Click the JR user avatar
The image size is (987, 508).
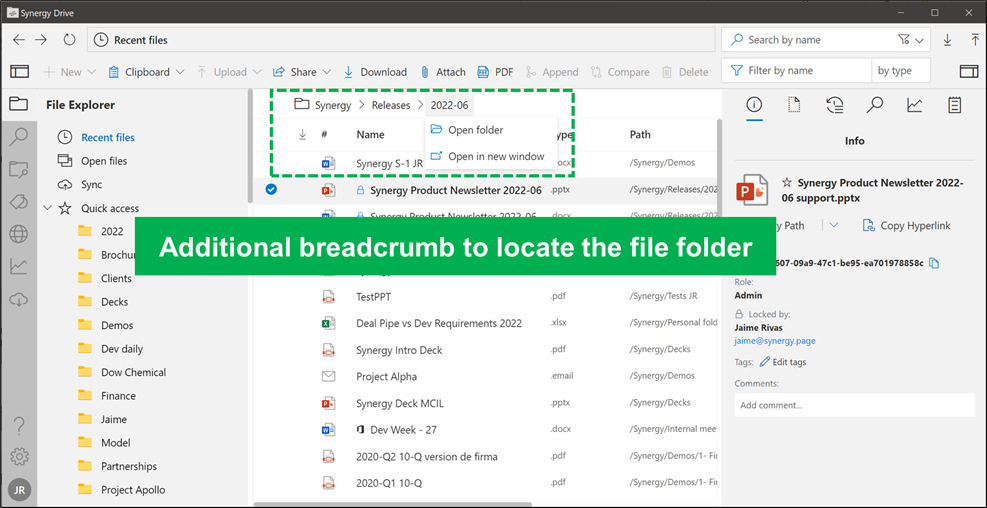(x=19, y=489)
